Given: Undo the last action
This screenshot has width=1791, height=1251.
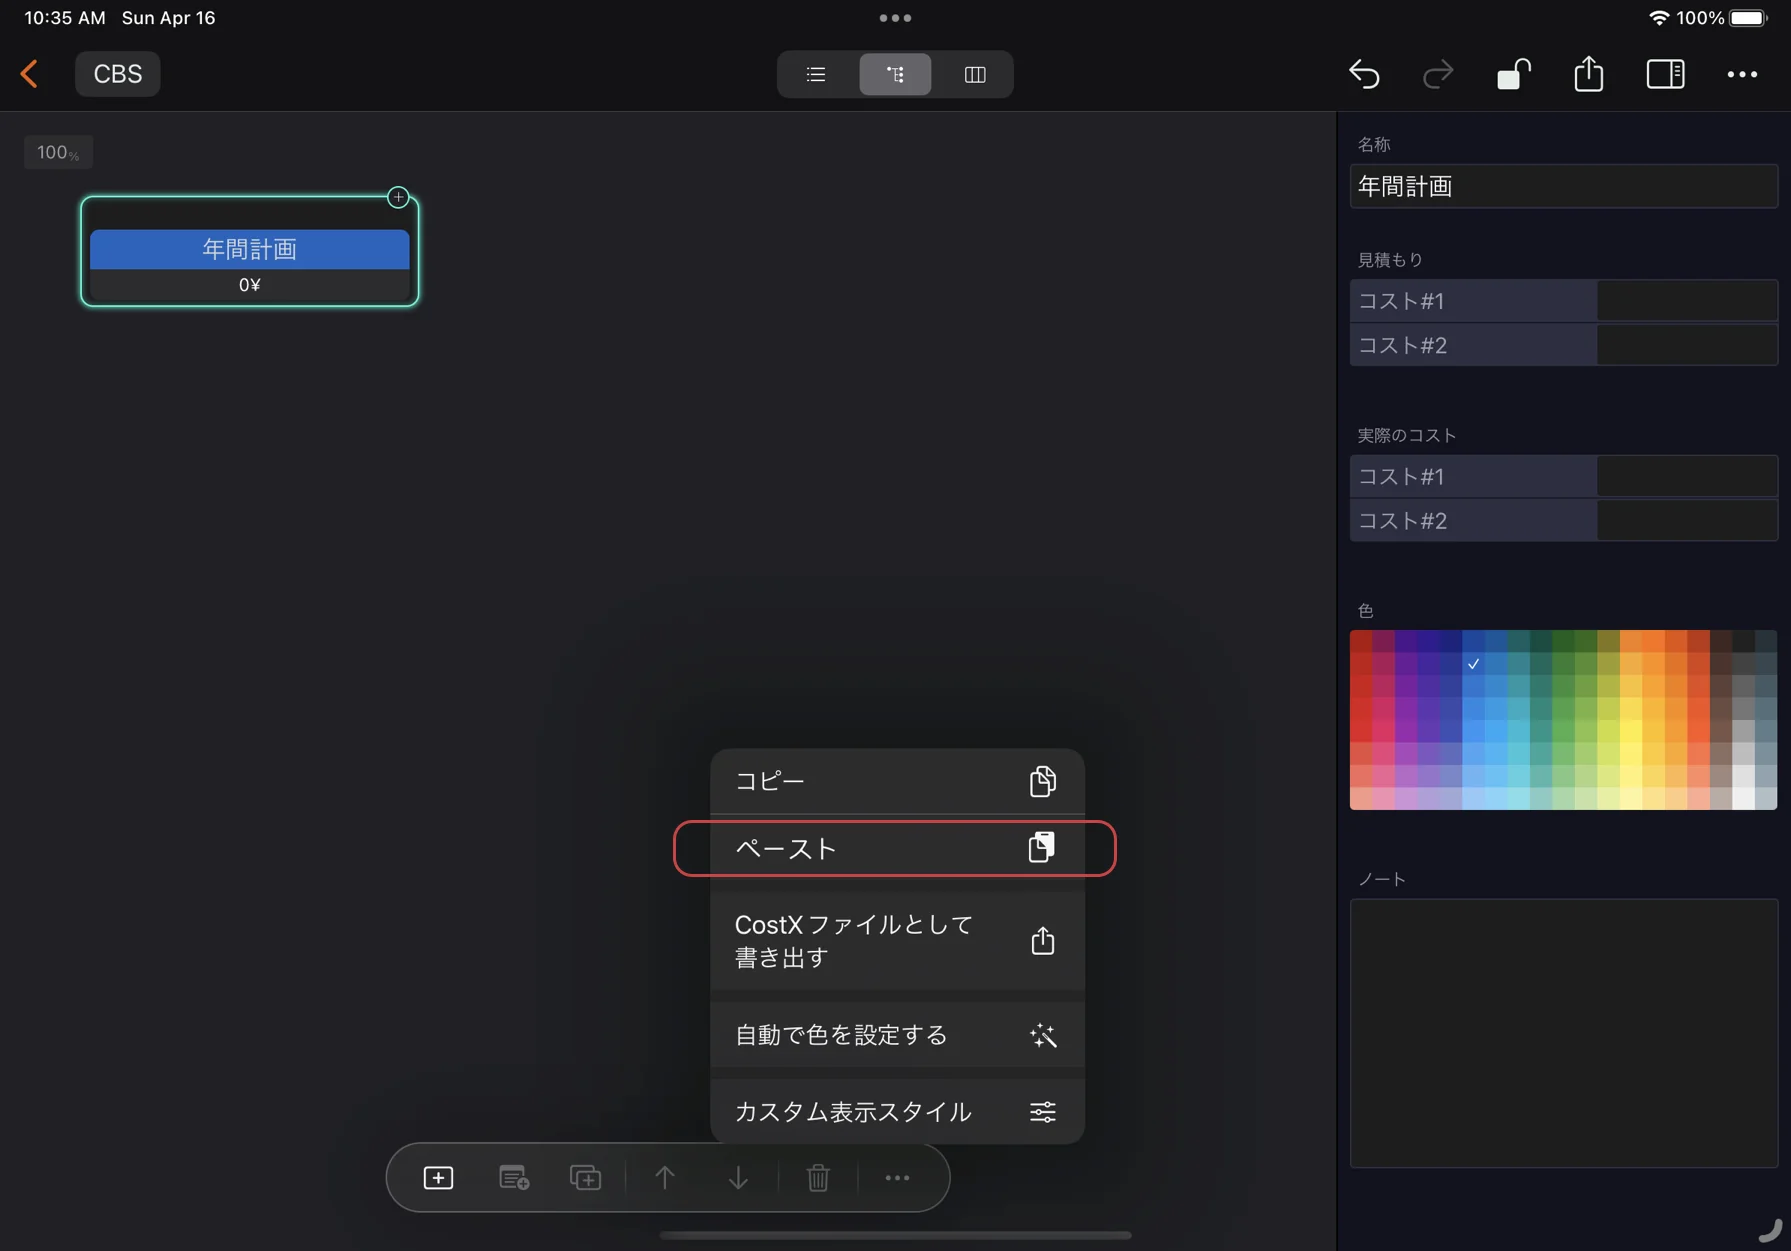Looking at the screenshot, I should tap(1365, 74).
